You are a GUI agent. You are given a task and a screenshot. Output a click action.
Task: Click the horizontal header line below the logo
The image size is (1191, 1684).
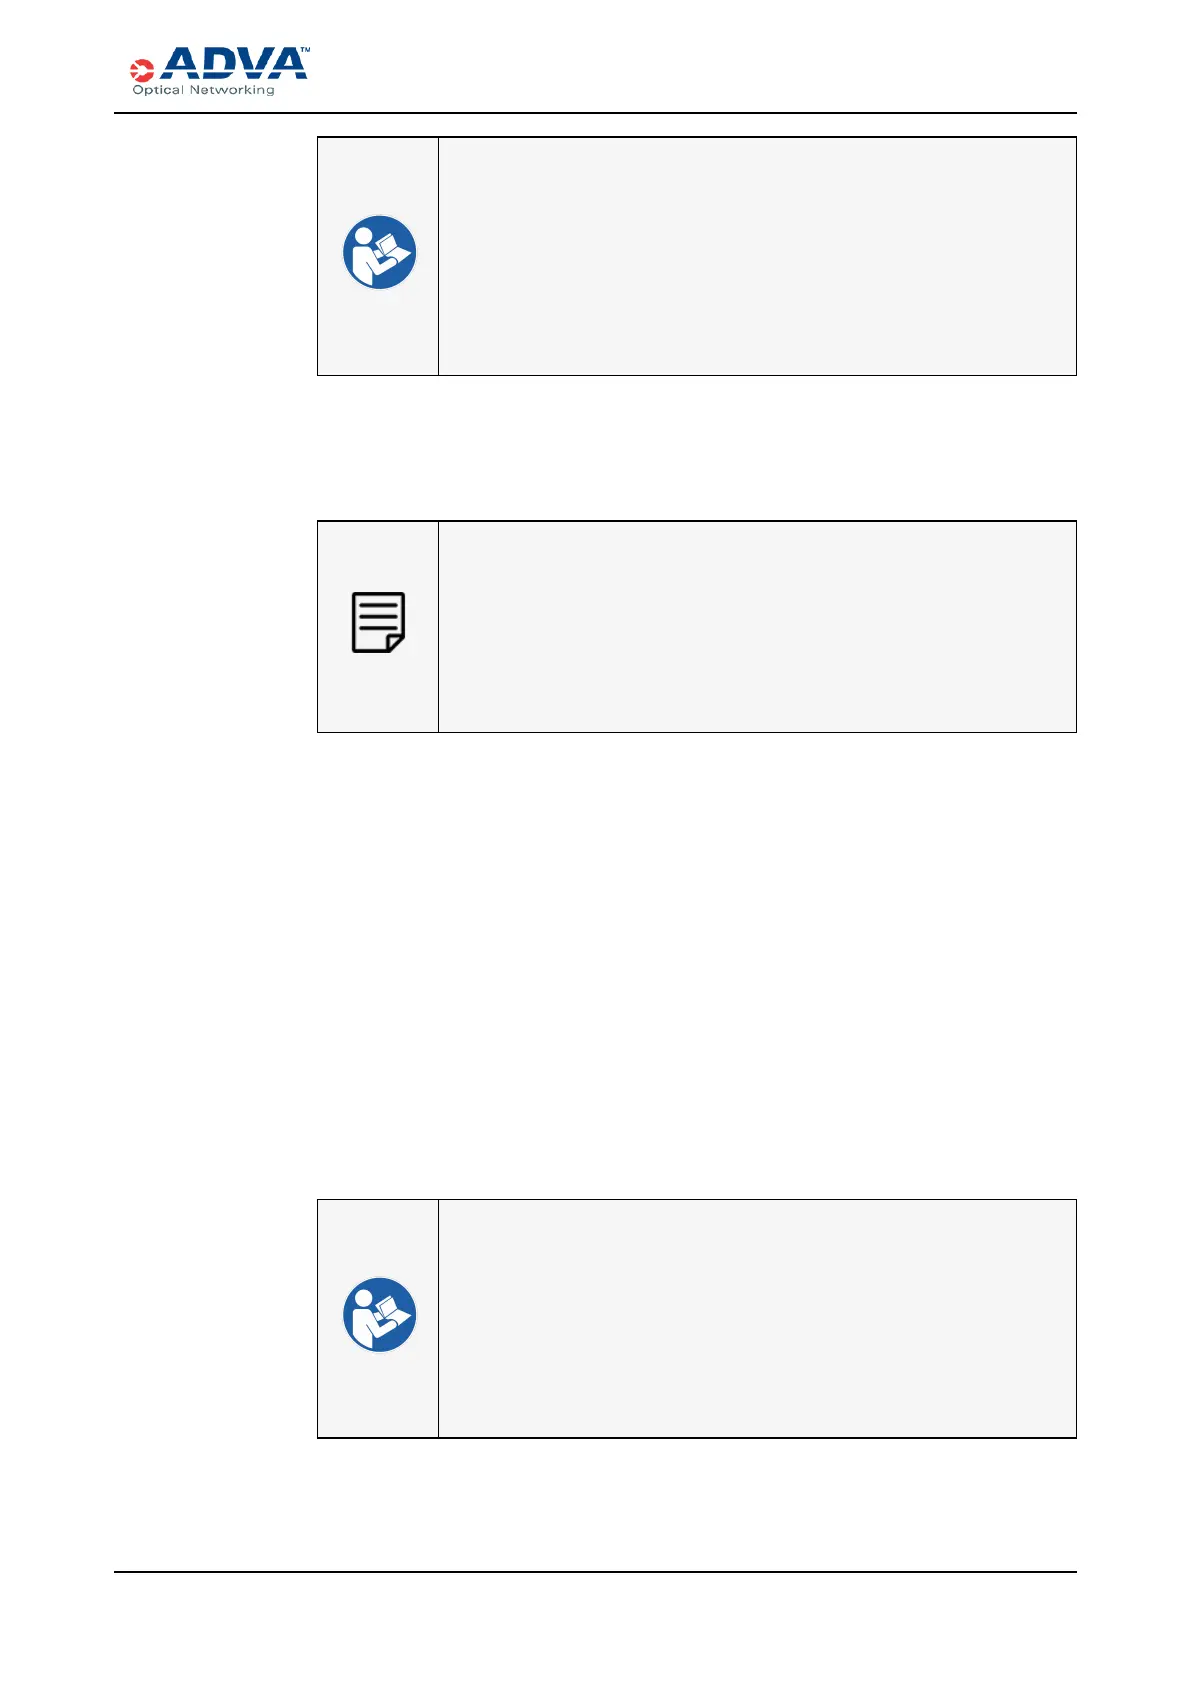[595, 113]
